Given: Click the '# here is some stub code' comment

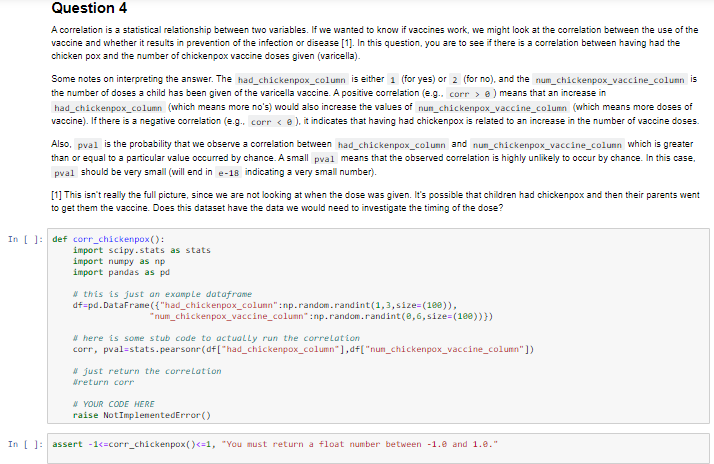Looking at the screenshot, I should tap(216, 338).
